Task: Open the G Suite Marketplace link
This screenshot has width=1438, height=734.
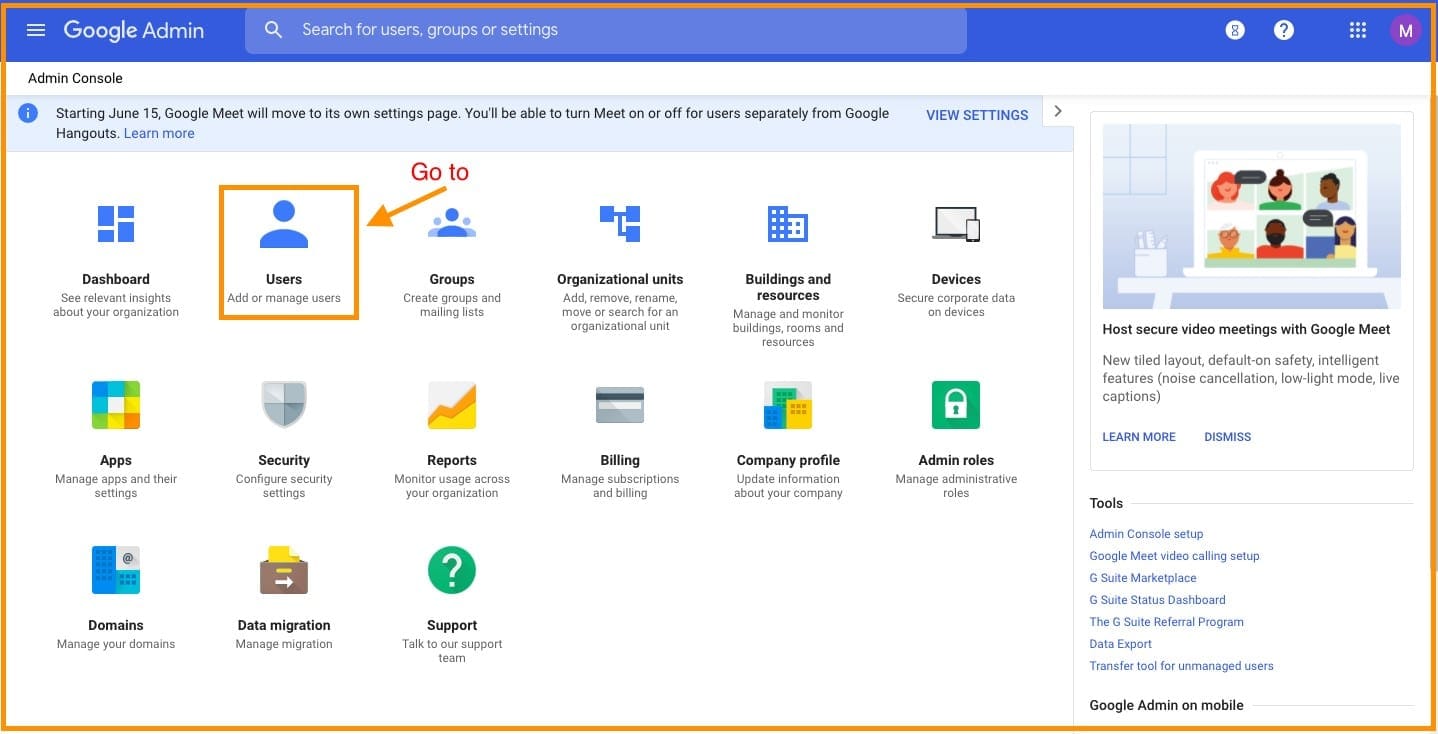Action: pyautogui.click(x=1142, y=578)
